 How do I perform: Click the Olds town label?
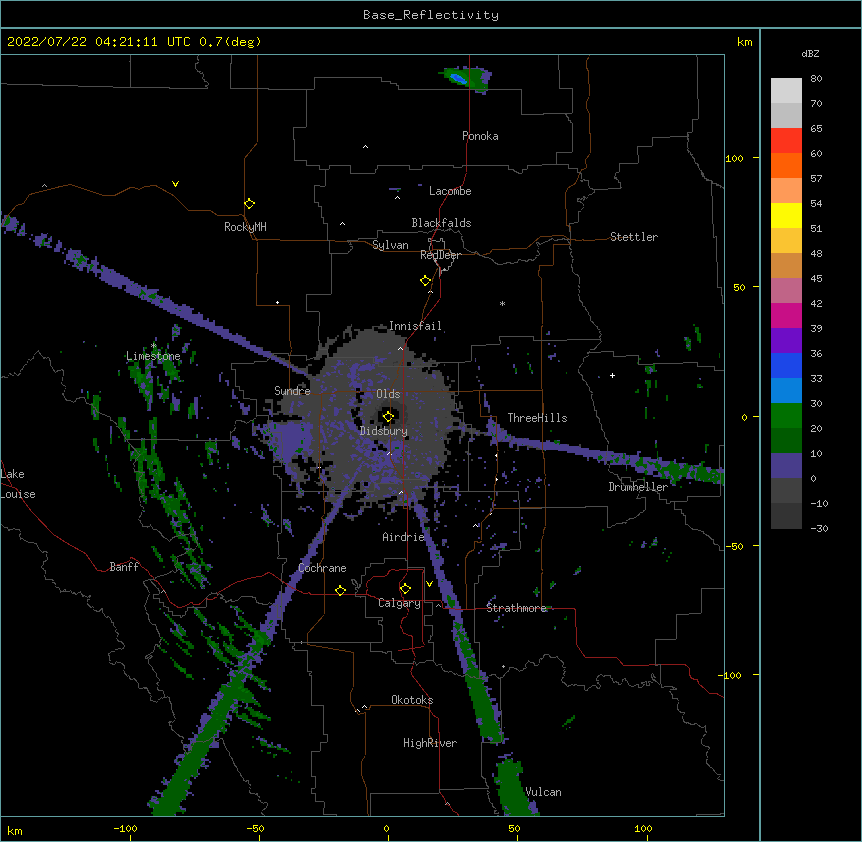tap(388, 394)
